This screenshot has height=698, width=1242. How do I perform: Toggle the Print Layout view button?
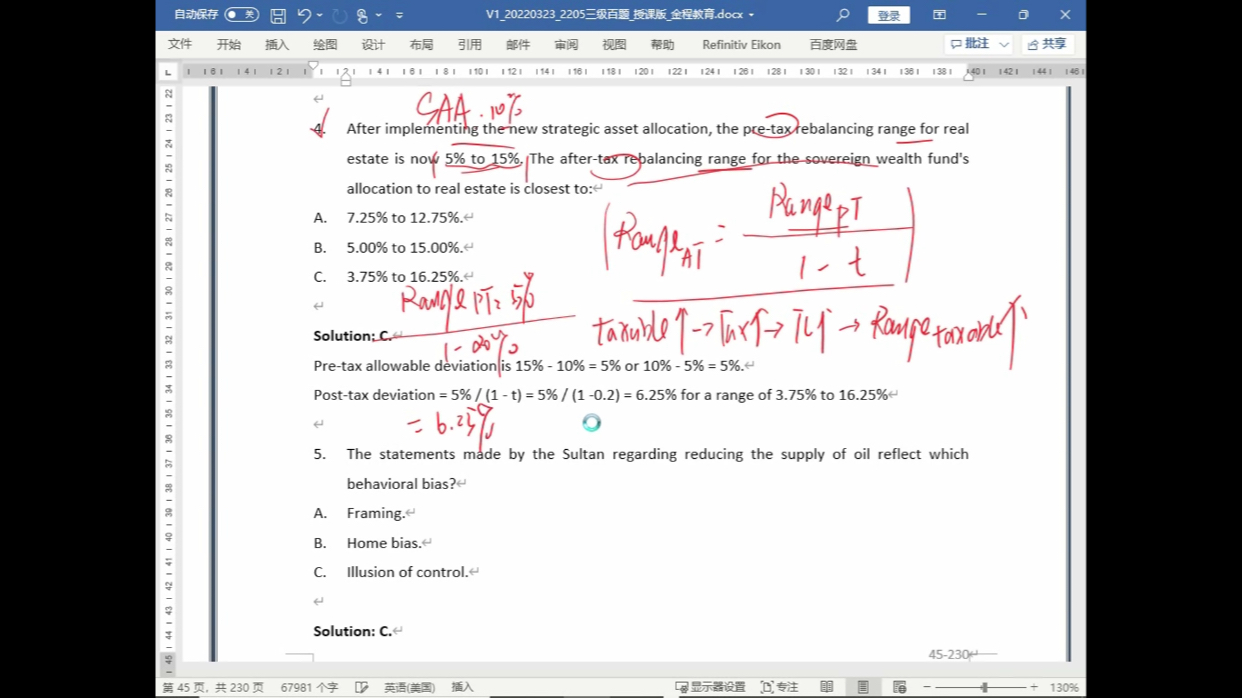point(862,687)
